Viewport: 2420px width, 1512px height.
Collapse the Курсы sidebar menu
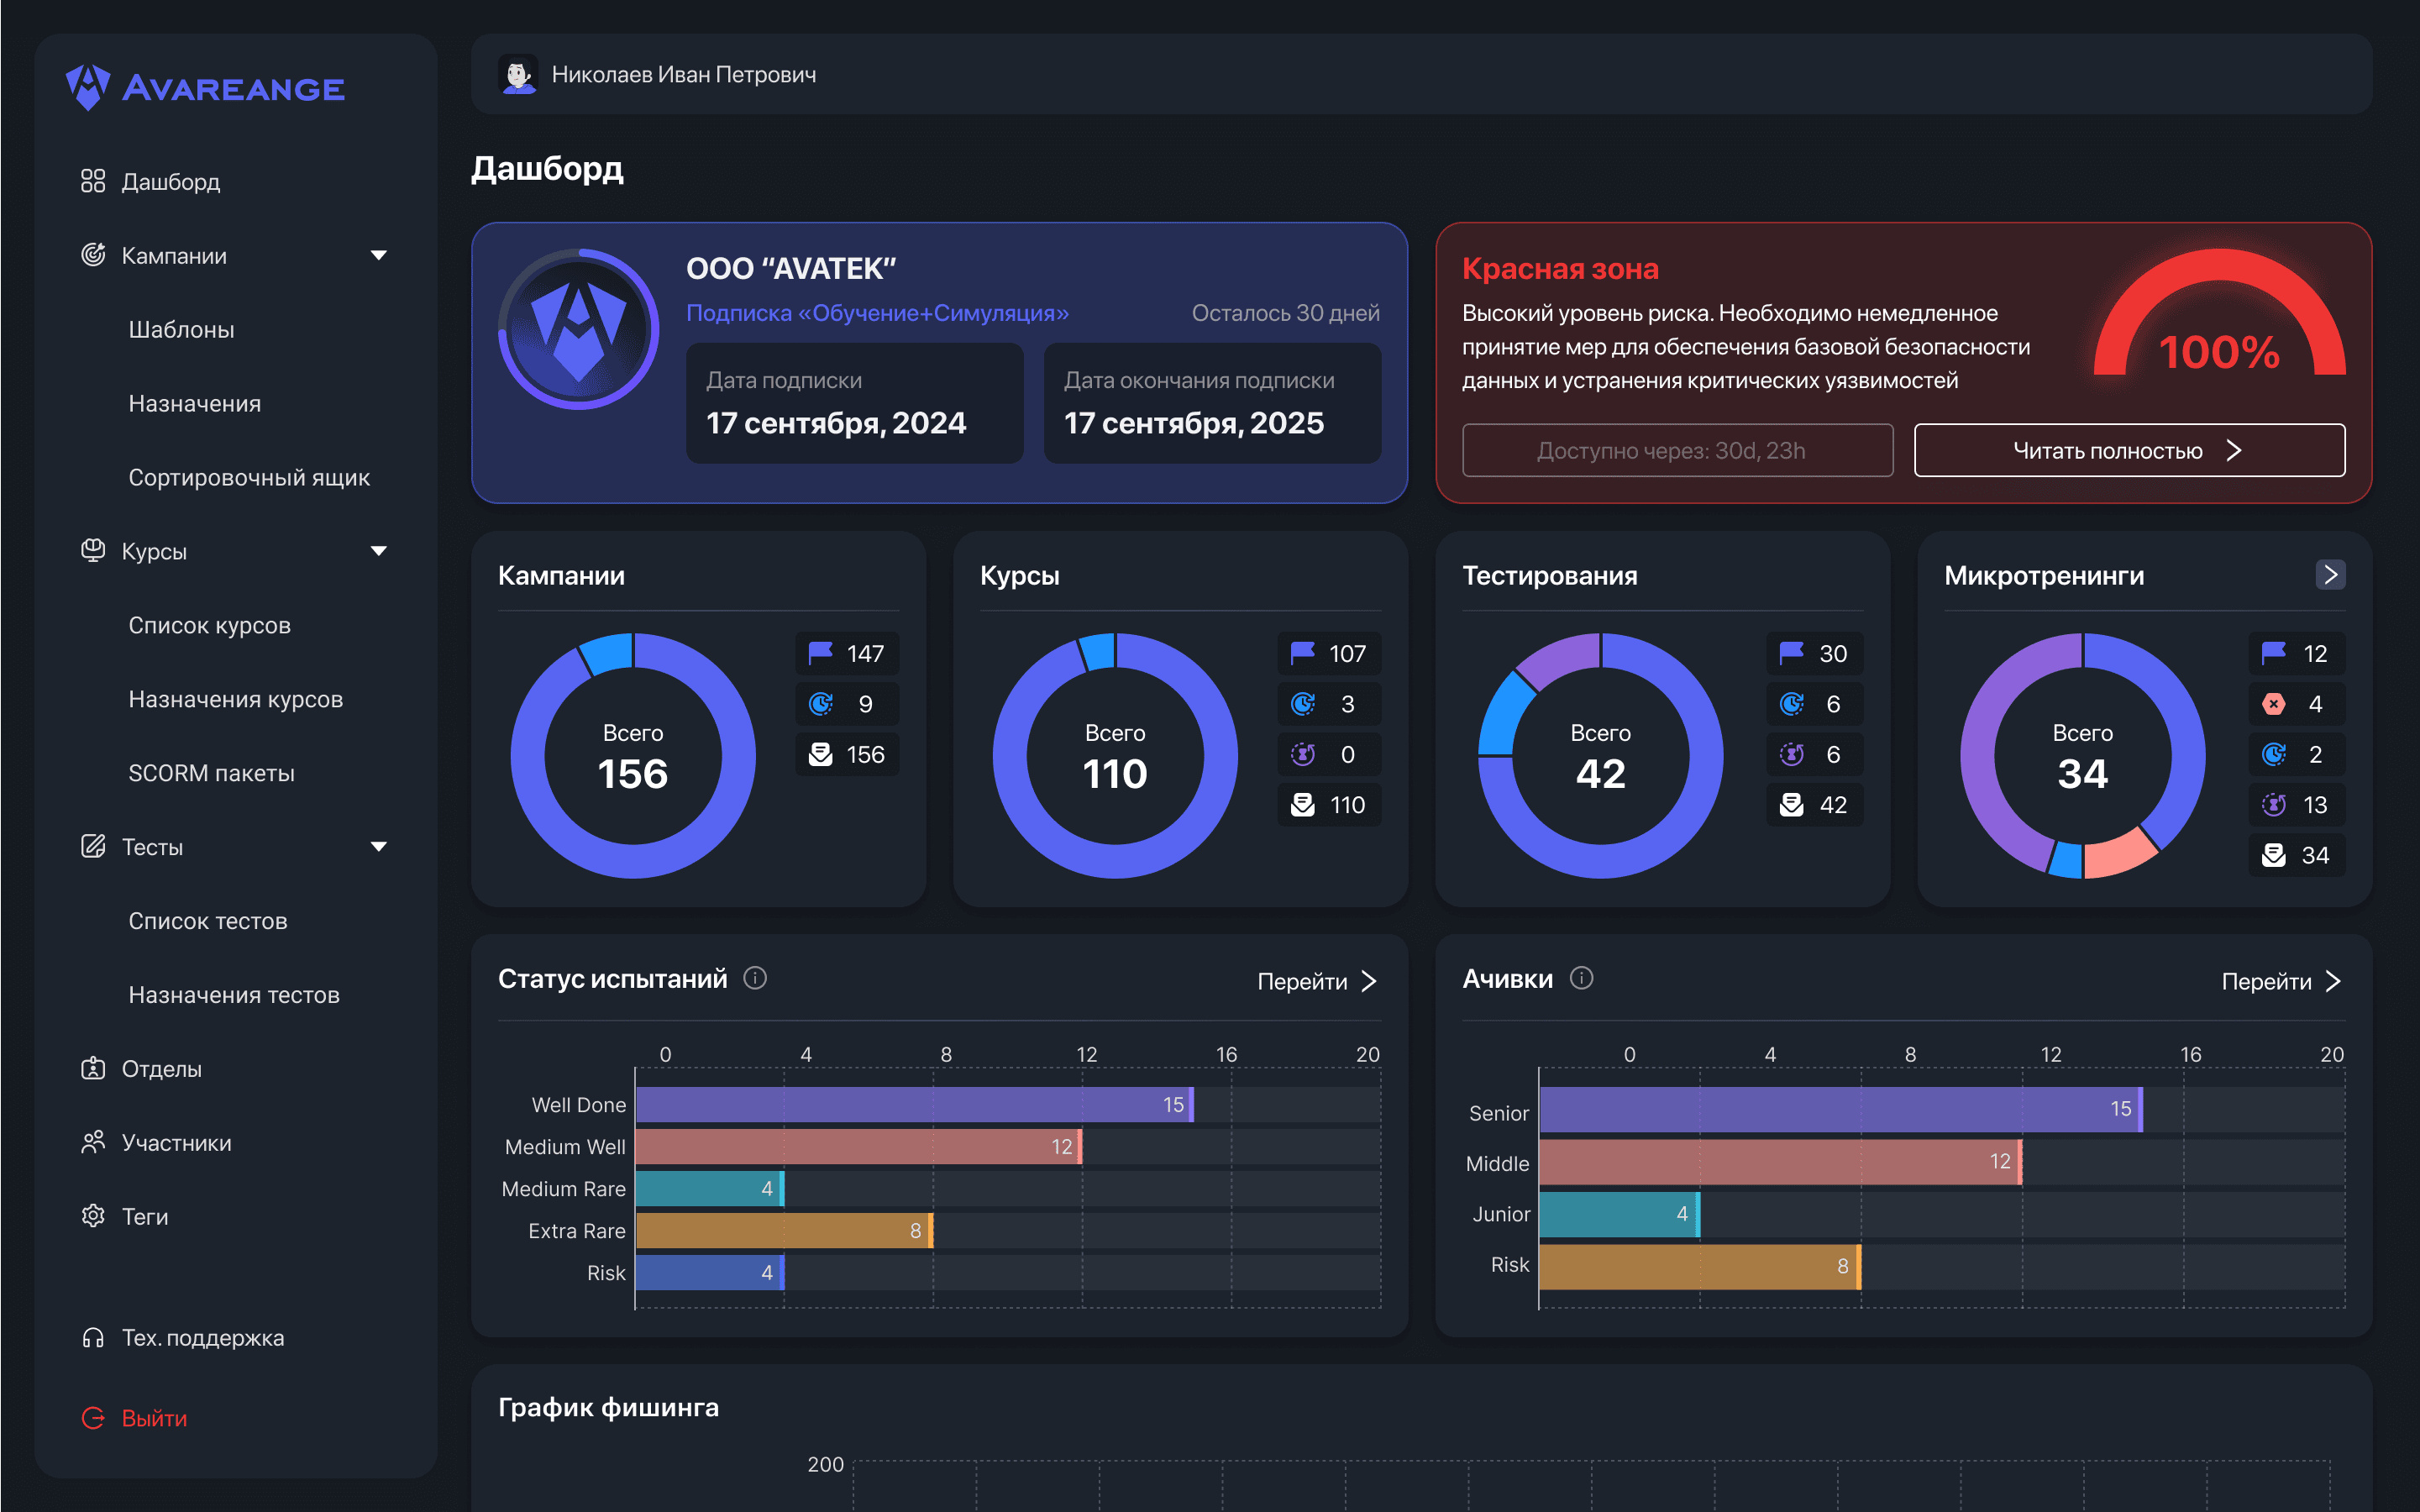(x=380, y=551)
